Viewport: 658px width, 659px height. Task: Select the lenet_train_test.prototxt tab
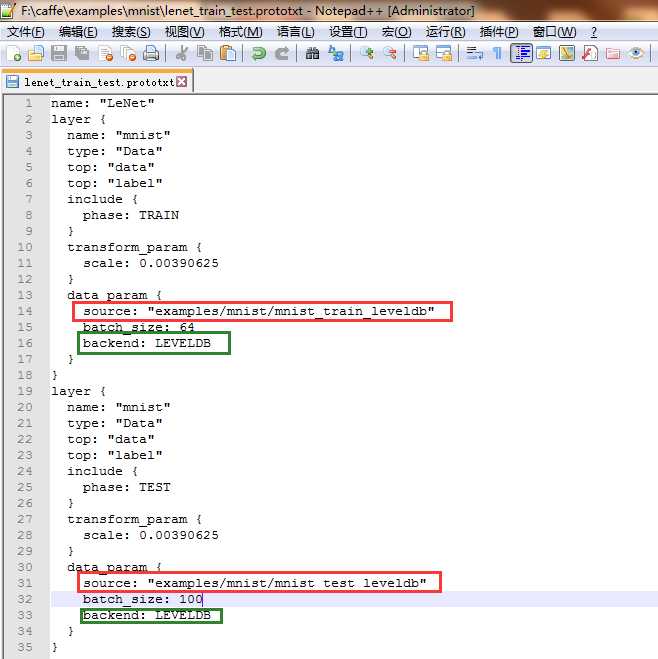coord(98,82)
